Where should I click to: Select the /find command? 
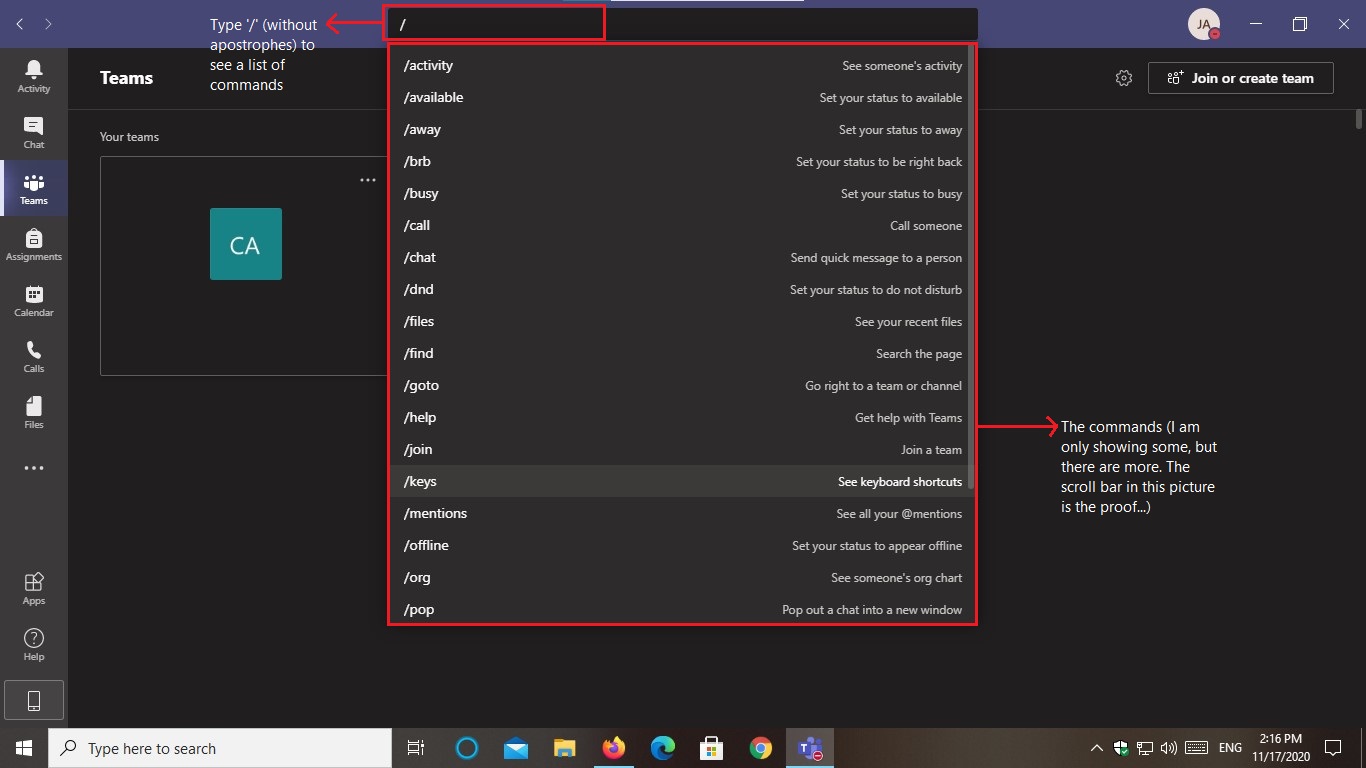click(x=681, y=354)
